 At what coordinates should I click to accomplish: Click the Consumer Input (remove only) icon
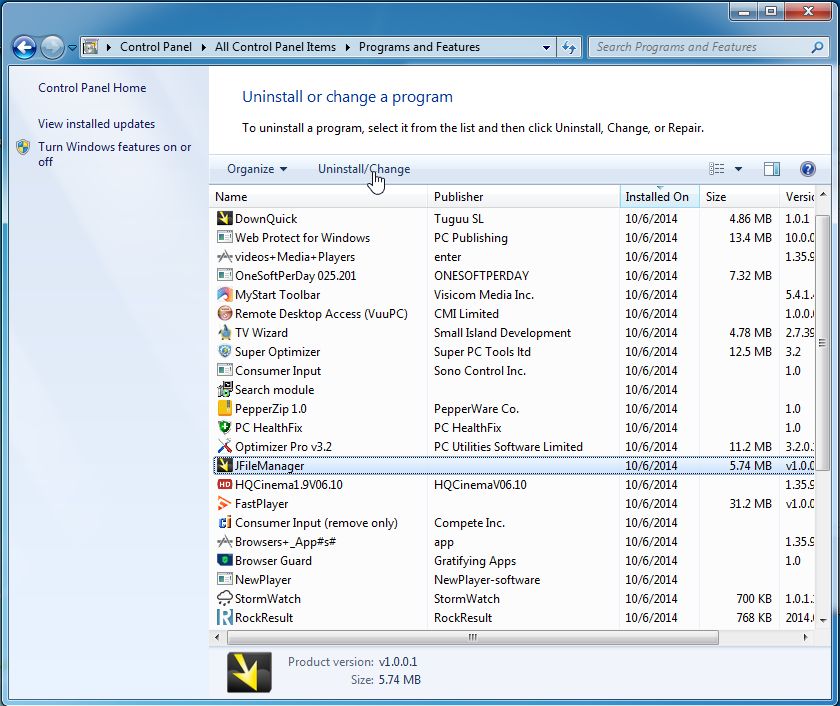point(224,522)
